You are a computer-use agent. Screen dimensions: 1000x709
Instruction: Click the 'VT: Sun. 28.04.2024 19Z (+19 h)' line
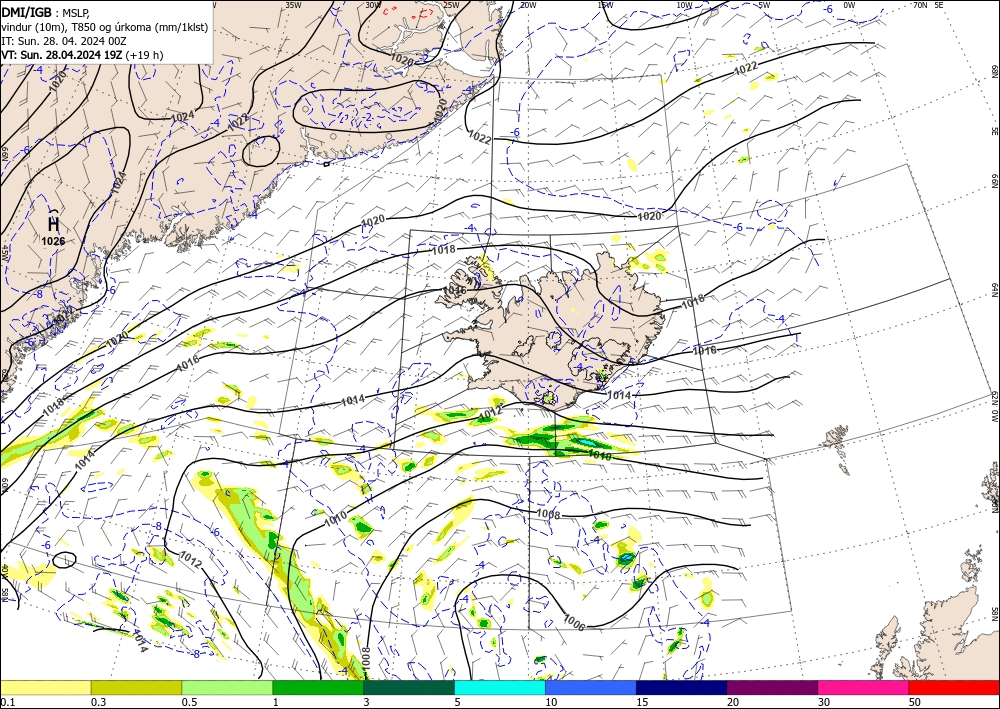tap(82, 55)
